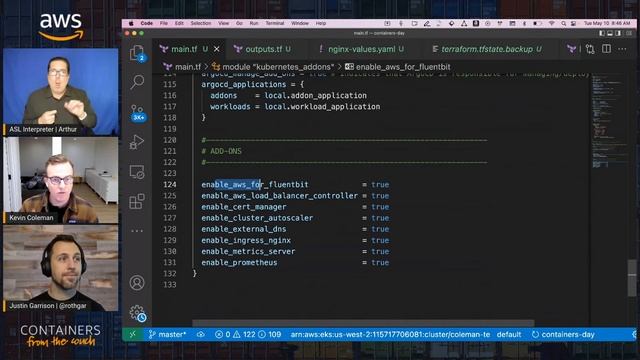The width and height of the screenshot is (640, 360).
Task: Open Spotlight search in macOS menu bar
Action: pyautogui.click(x=563, y=24)
